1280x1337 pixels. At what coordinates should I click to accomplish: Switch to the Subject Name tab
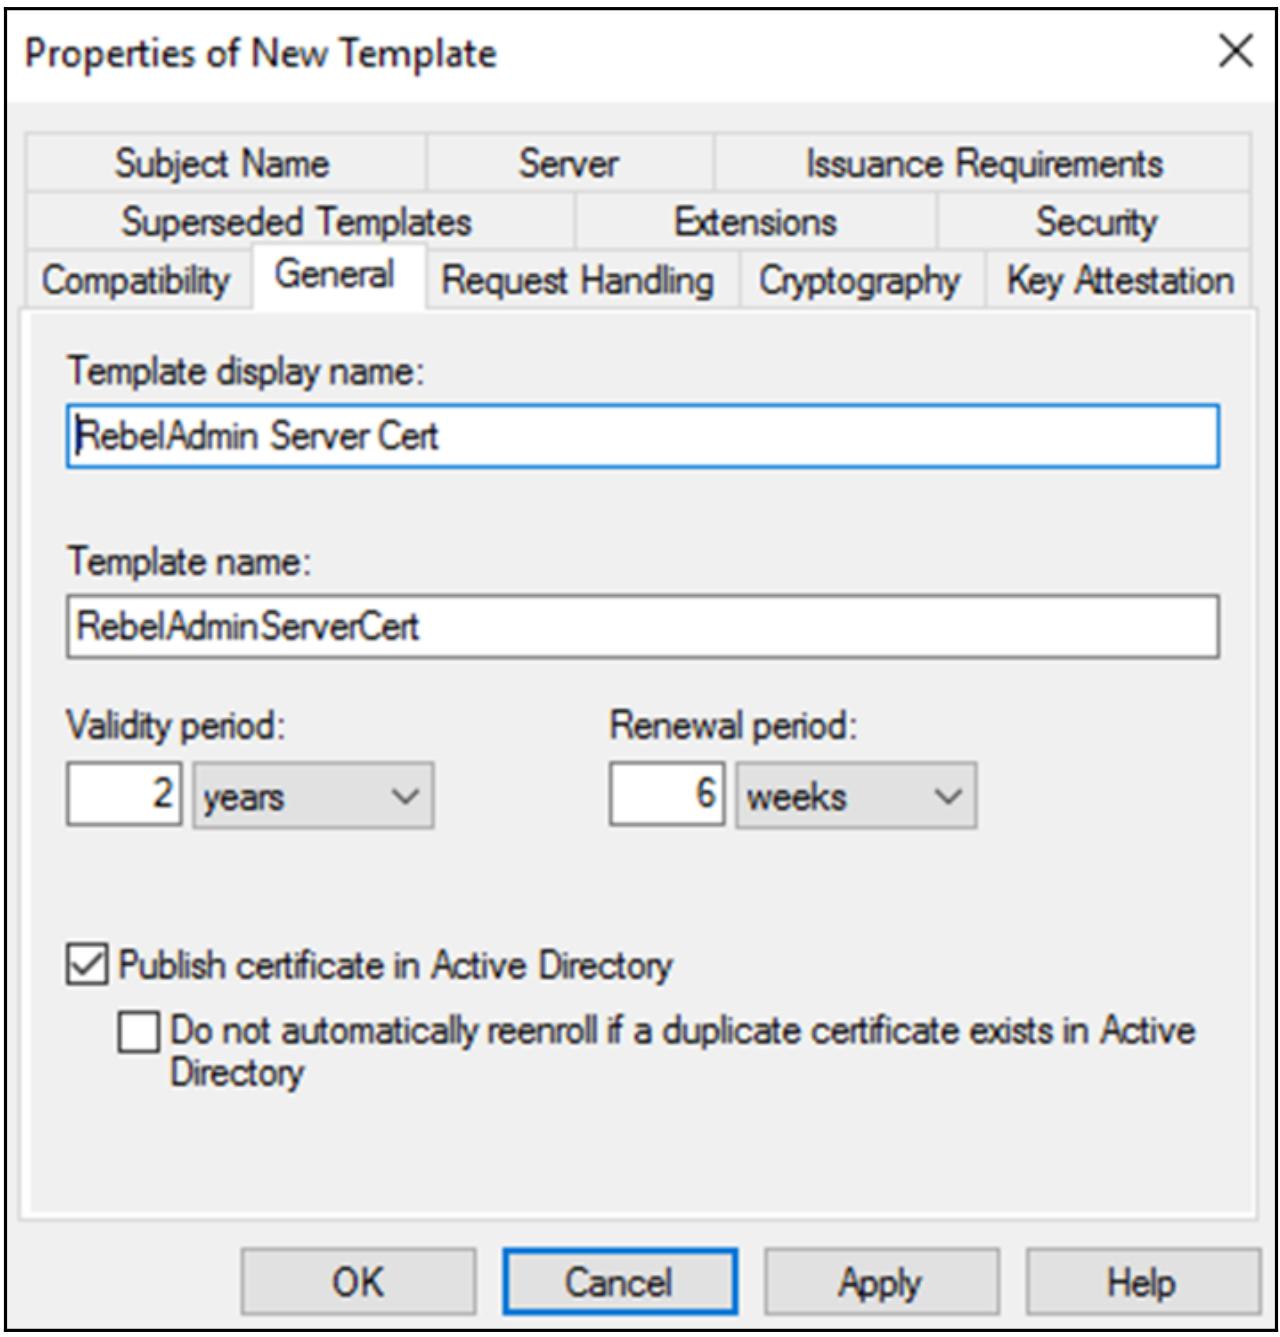[x=222, y=163]
